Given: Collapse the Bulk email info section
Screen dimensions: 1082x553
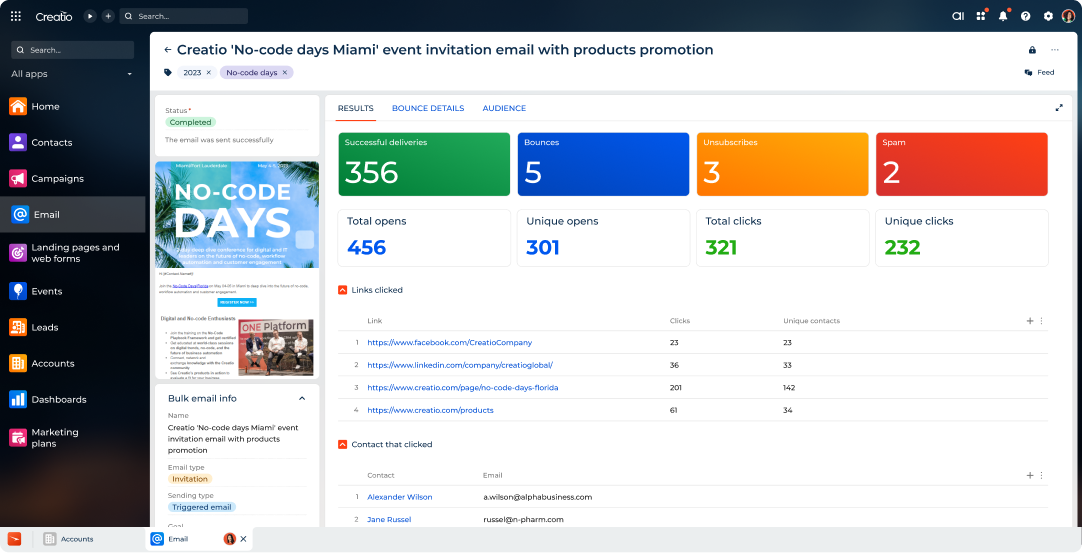Looking at the screenshot, I should click(302, 398).
